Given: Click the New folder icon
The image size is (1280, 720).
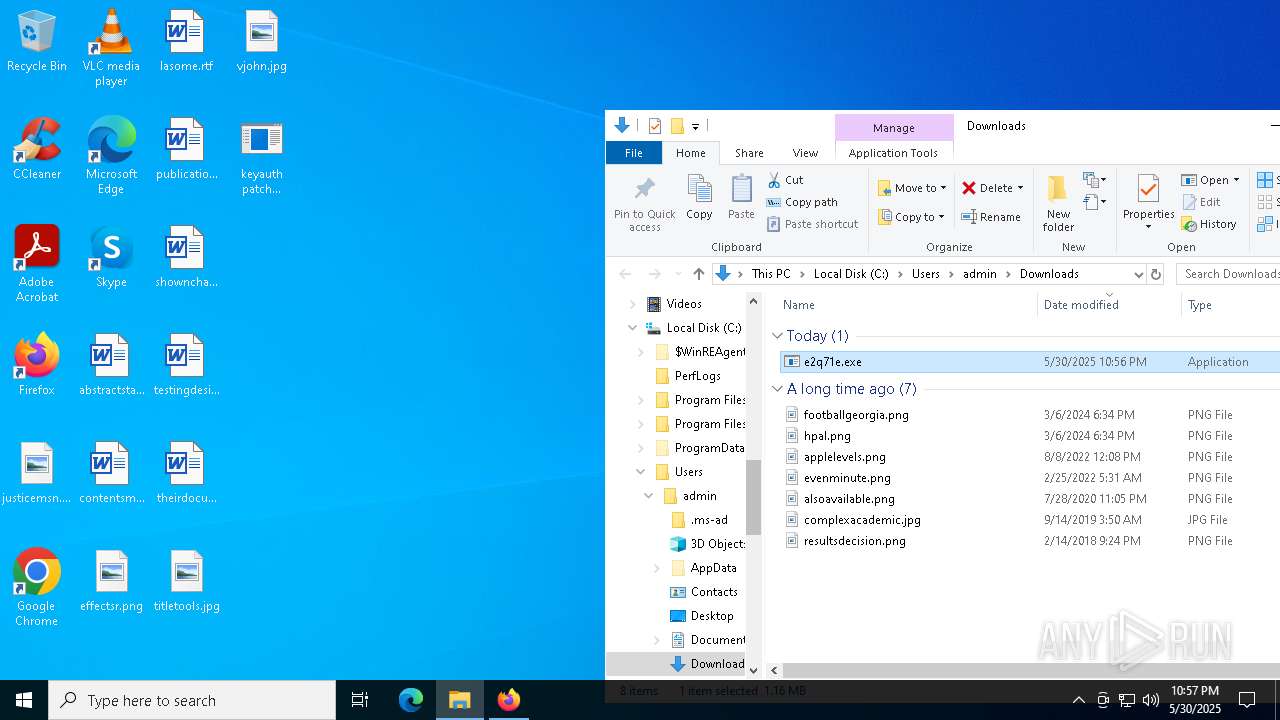Looking at the screenshot, I should tap(1057, 188).
